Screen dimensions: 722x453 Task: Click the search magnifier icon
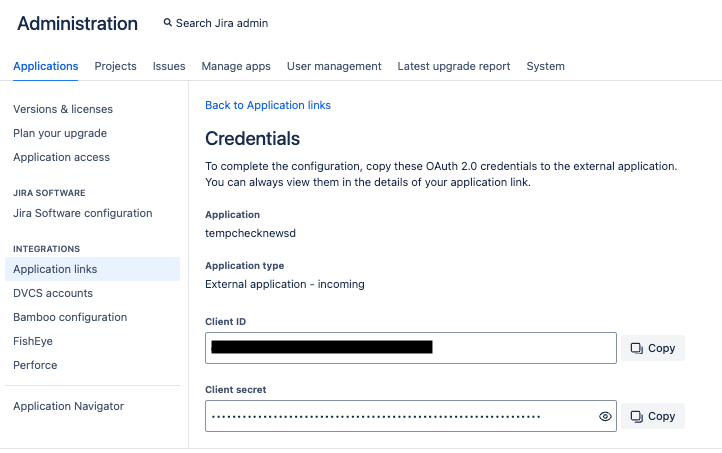click(x=168, y=23)
